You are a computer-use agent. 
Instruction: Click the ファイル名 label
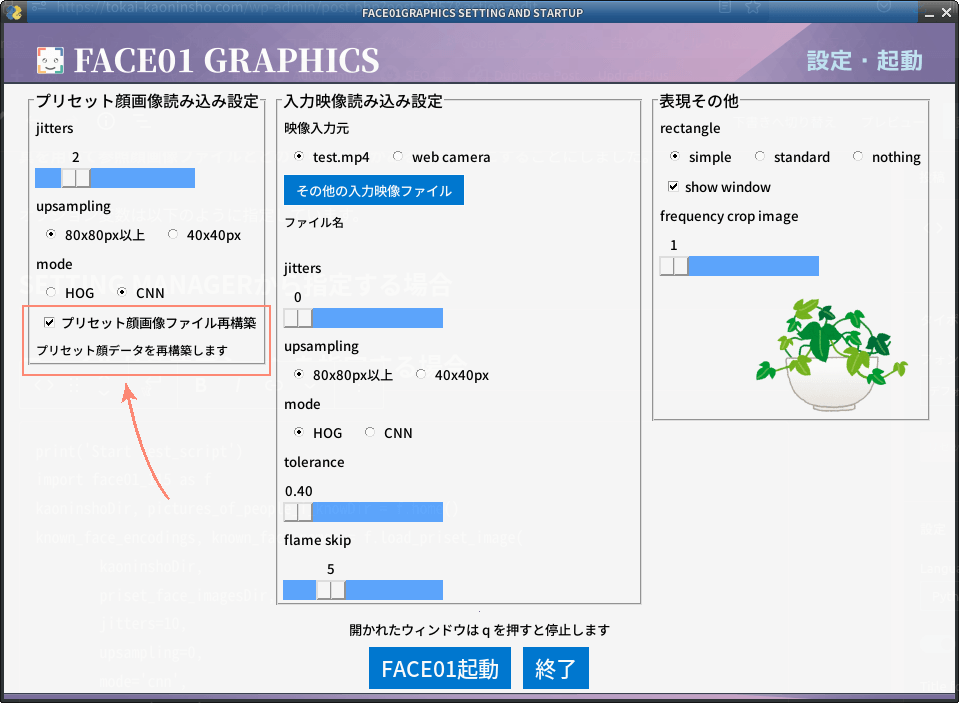pyautogui.click(x=314, y=223)
